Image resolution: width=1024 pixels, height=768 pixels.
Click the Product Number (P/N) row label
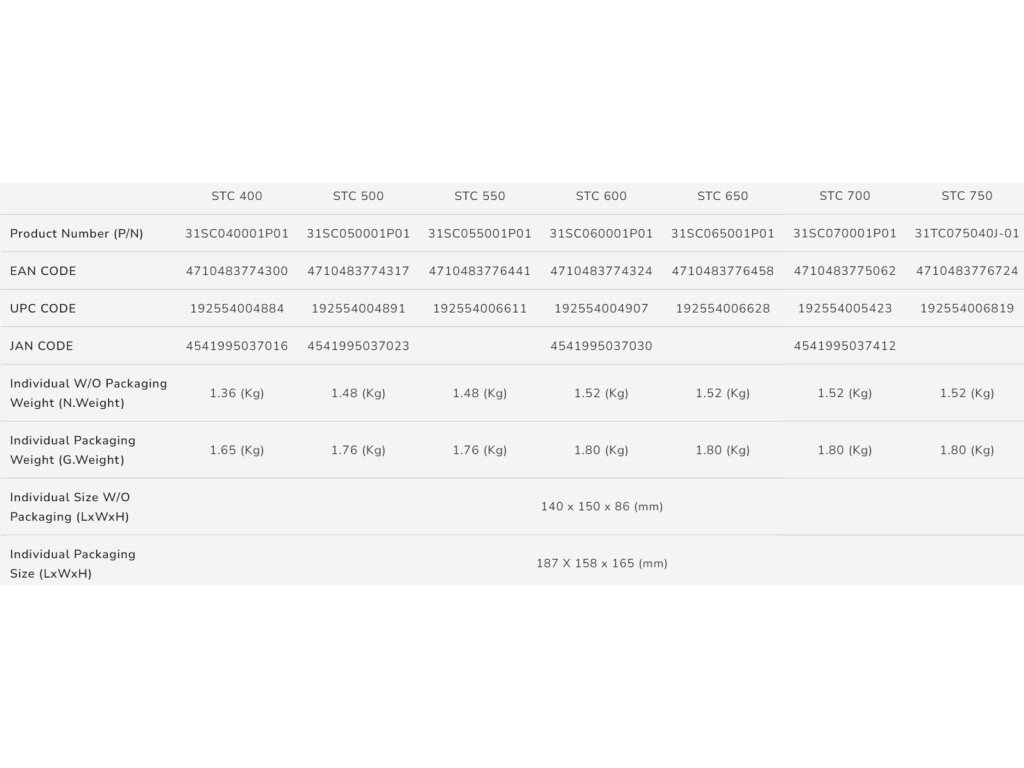point(77,233)
